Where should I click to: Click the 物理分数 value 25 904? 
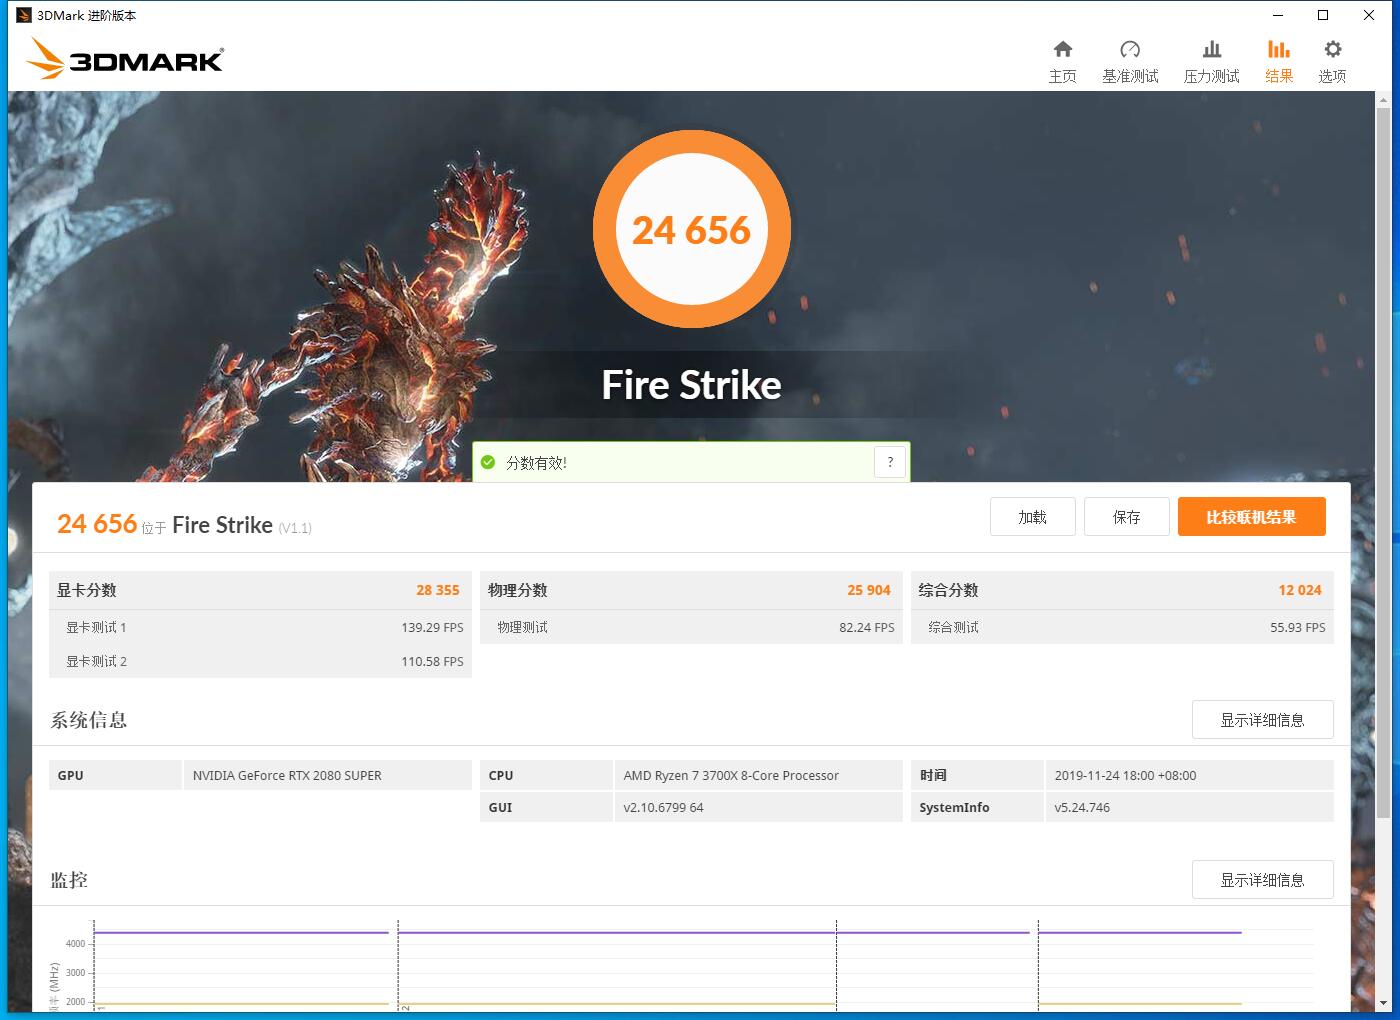click(869, 590)
